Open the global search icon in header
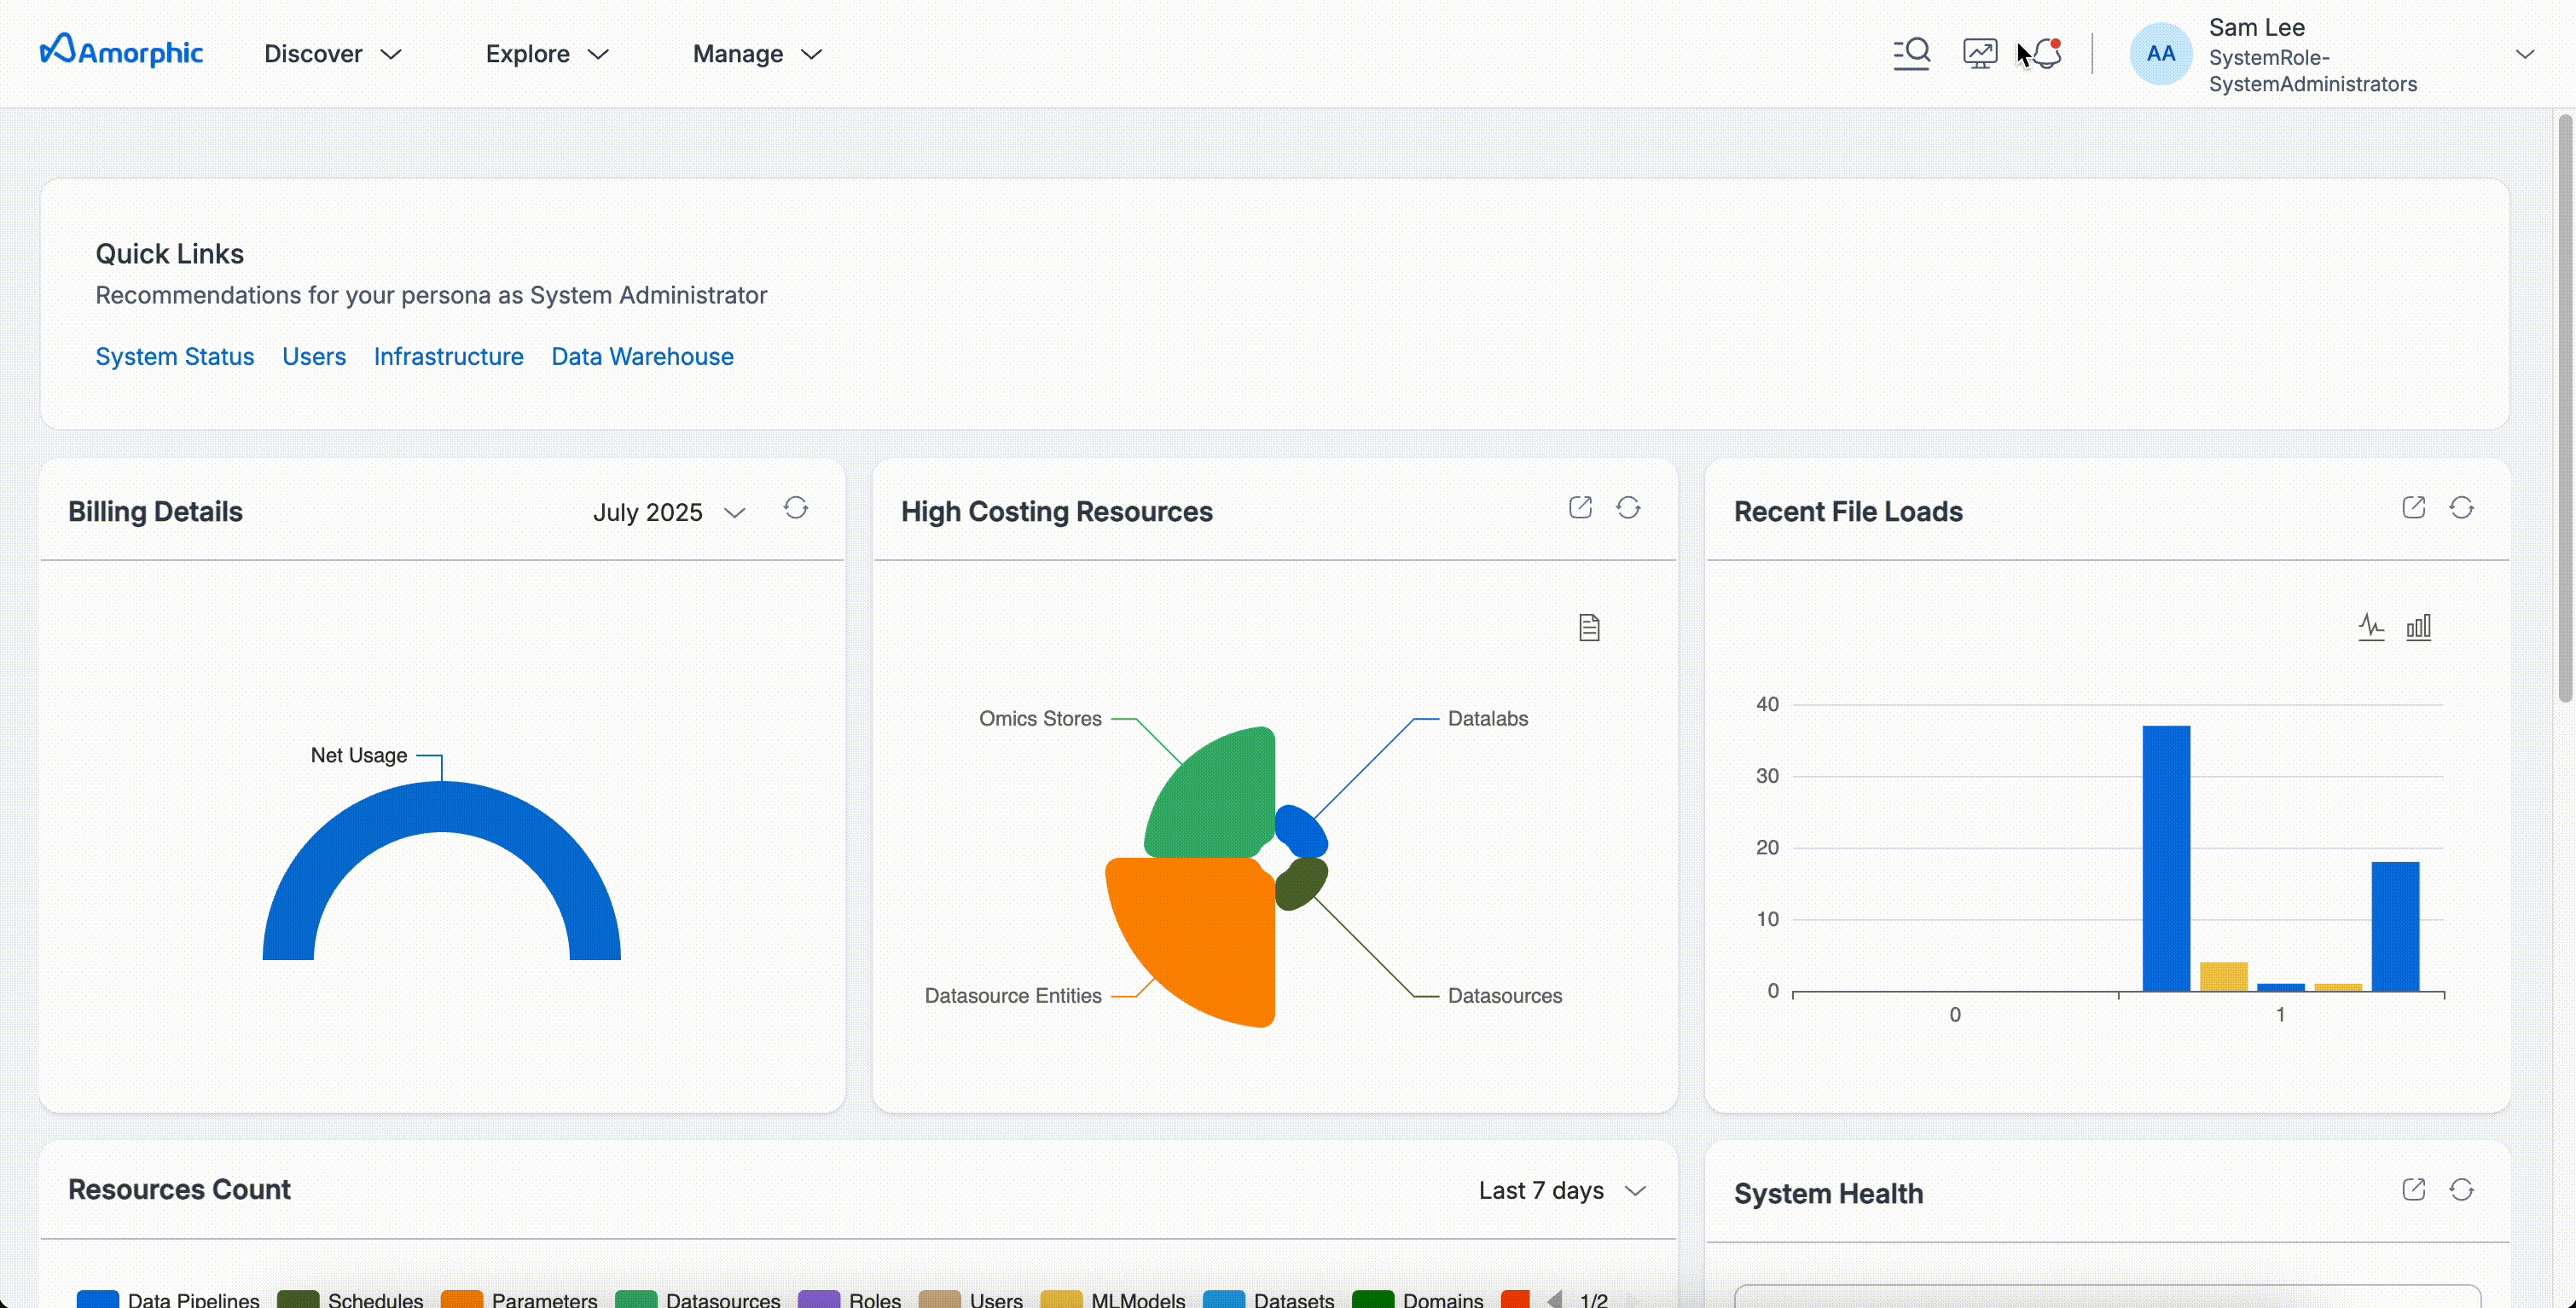The height and width of the screenshot is (1308, 2576). (x=1911, y=53)
